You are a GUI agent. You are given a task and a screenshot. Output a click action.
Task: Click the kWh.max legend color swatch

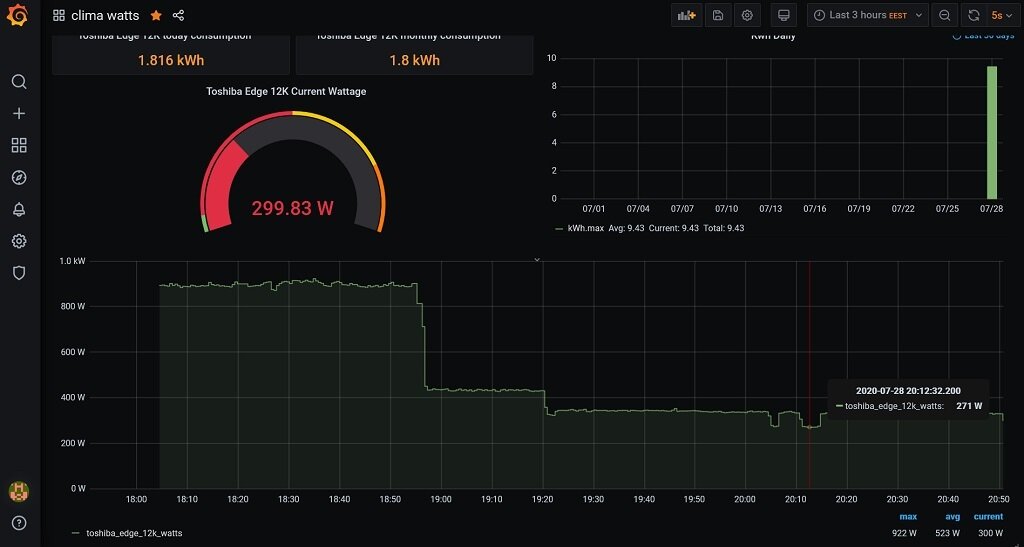click(558, 228)
